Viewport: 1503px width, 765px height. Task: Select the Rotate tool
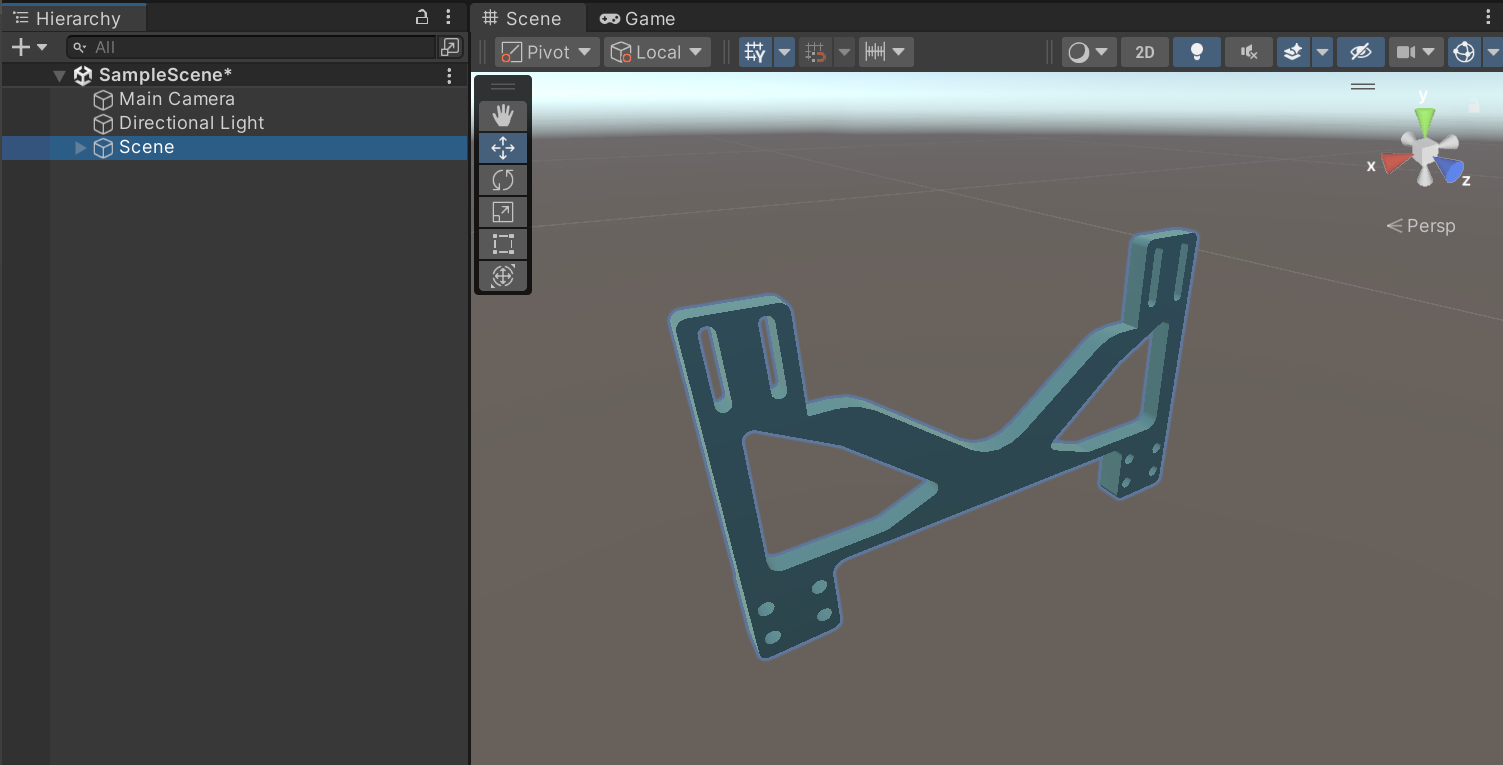(x=503, y=180)
